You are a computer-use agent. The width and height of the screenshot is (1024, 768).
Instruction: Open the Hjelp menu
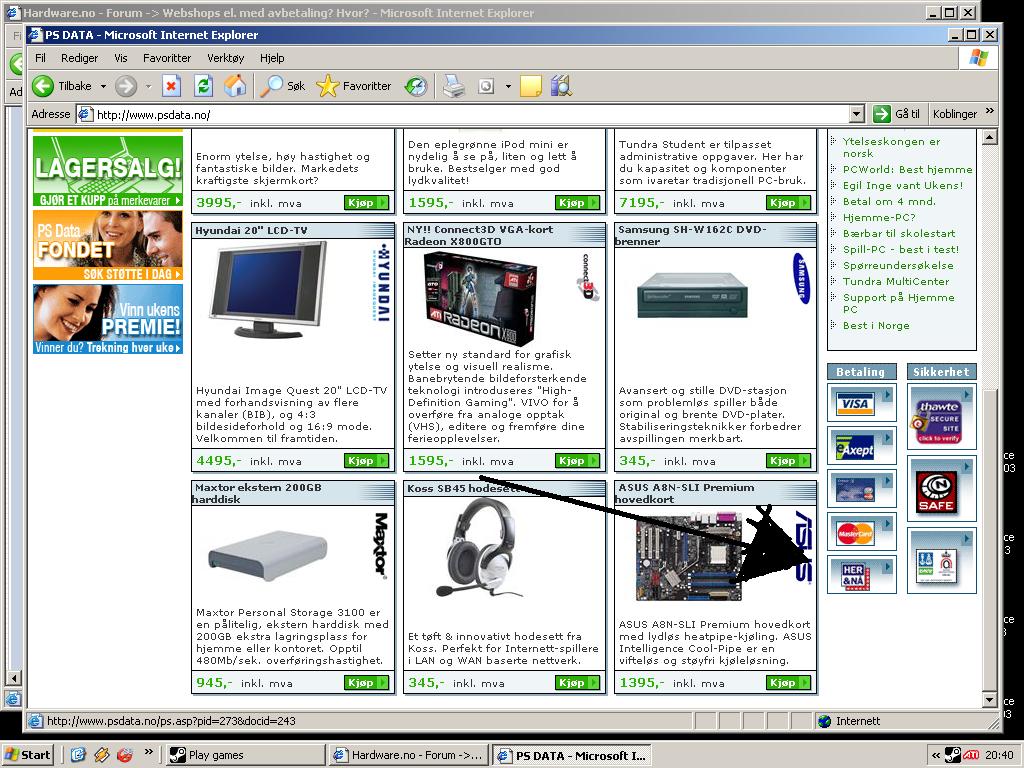coord(272,58)
